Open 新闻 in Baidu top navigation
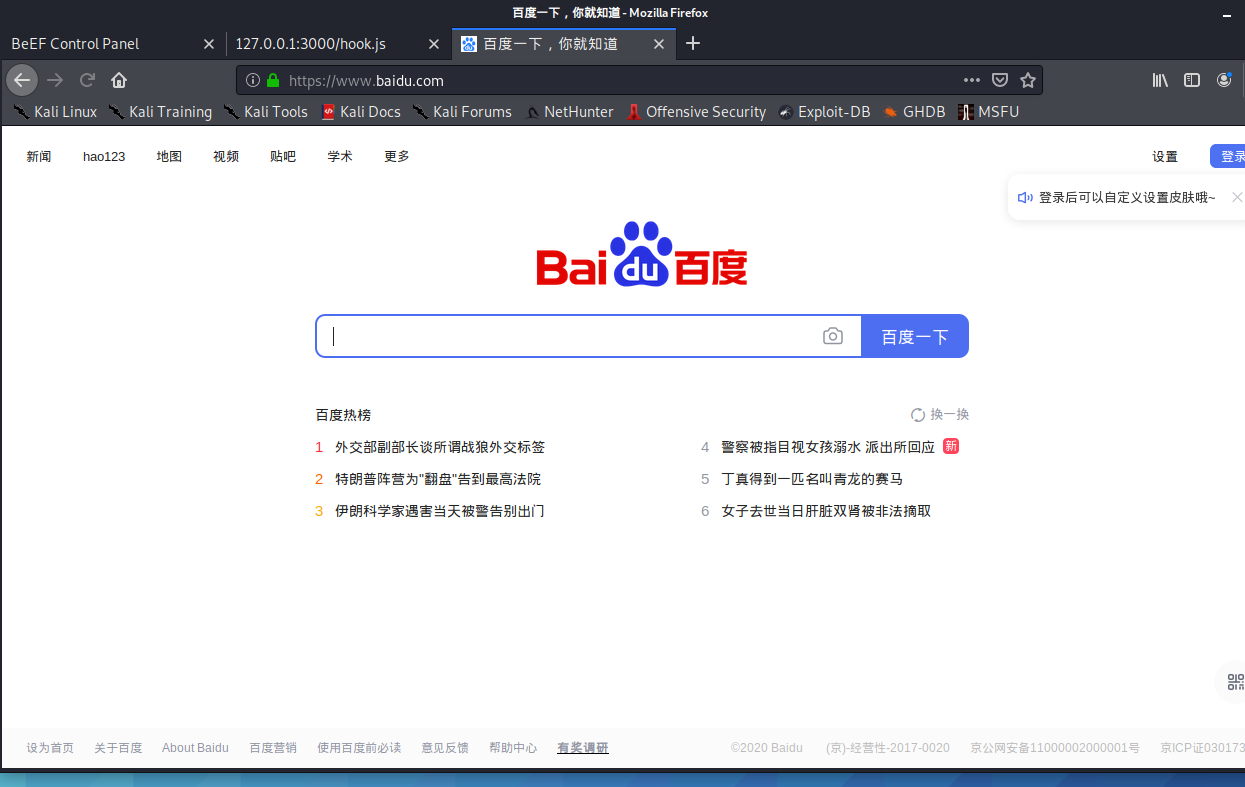Image resolution: width=1245 pixels, height=787 pixels. pyautogui.click(x=39, y=157)
